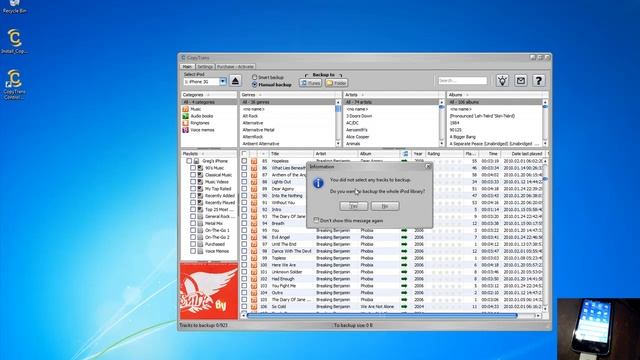Check the Voice Memos playlist checkbox
Viewport: 640px width, 360px height.
point(193,251)
